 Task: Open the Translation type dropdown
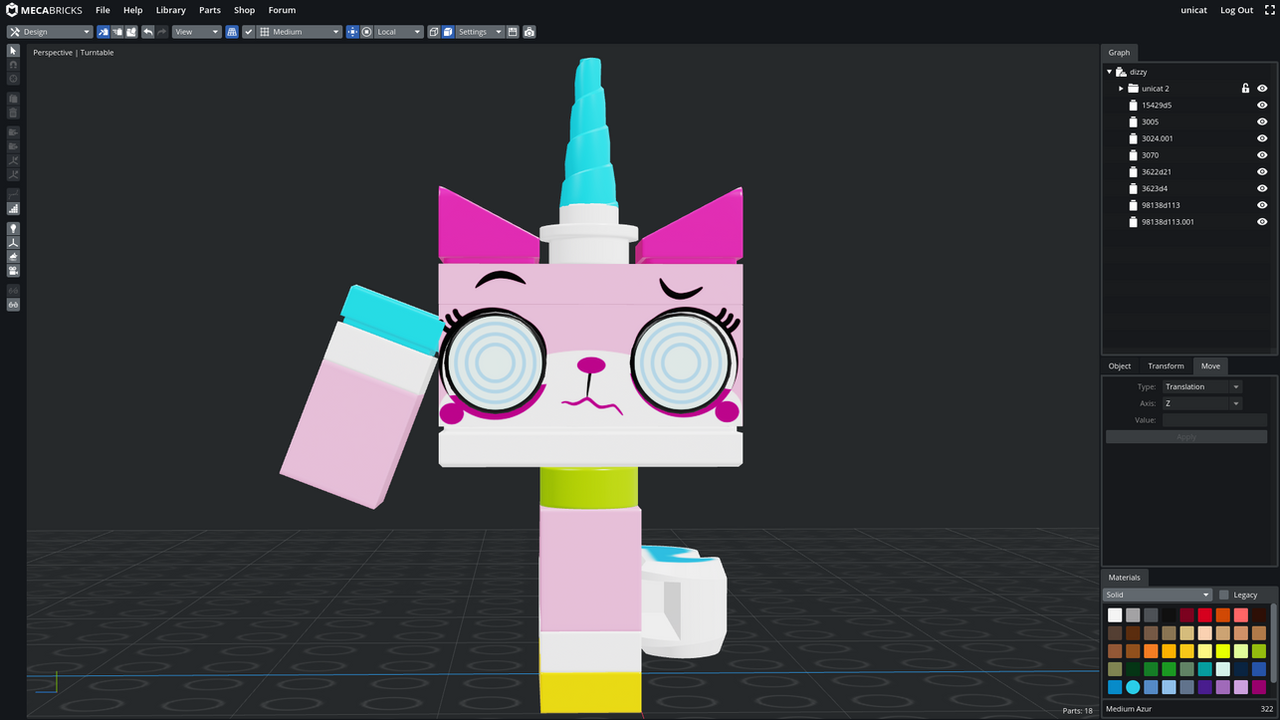(1201, 387)
